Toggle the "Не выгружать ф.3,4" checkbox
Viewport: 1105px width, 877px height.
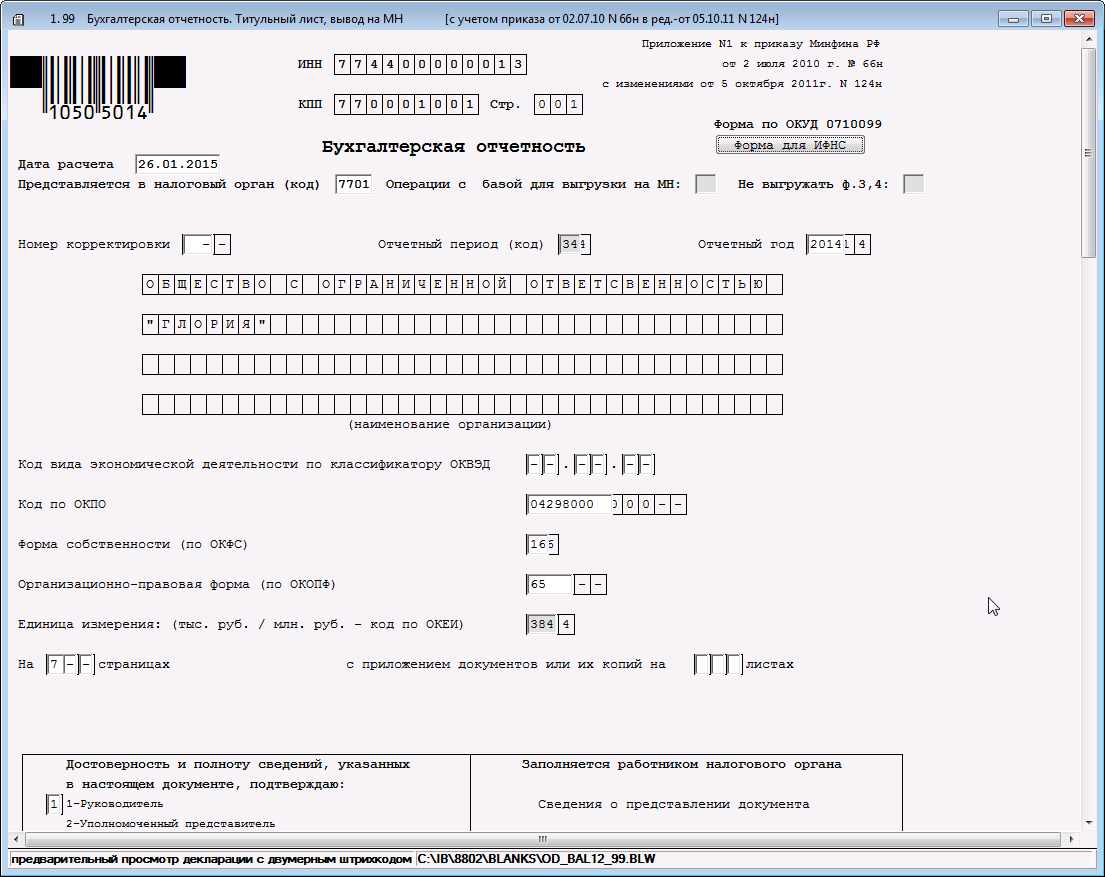[913, 184]
